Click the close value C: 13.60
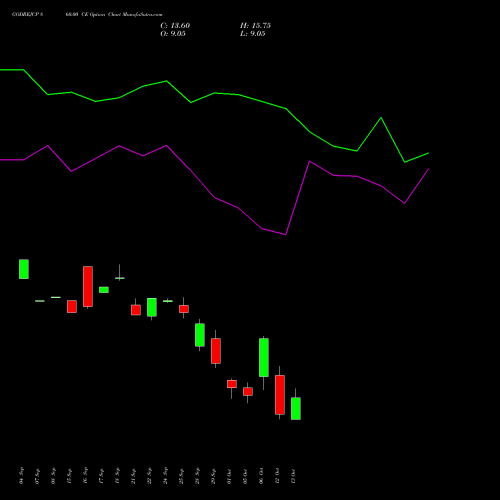Screen dimensions: 500x500 coord(175,26)
